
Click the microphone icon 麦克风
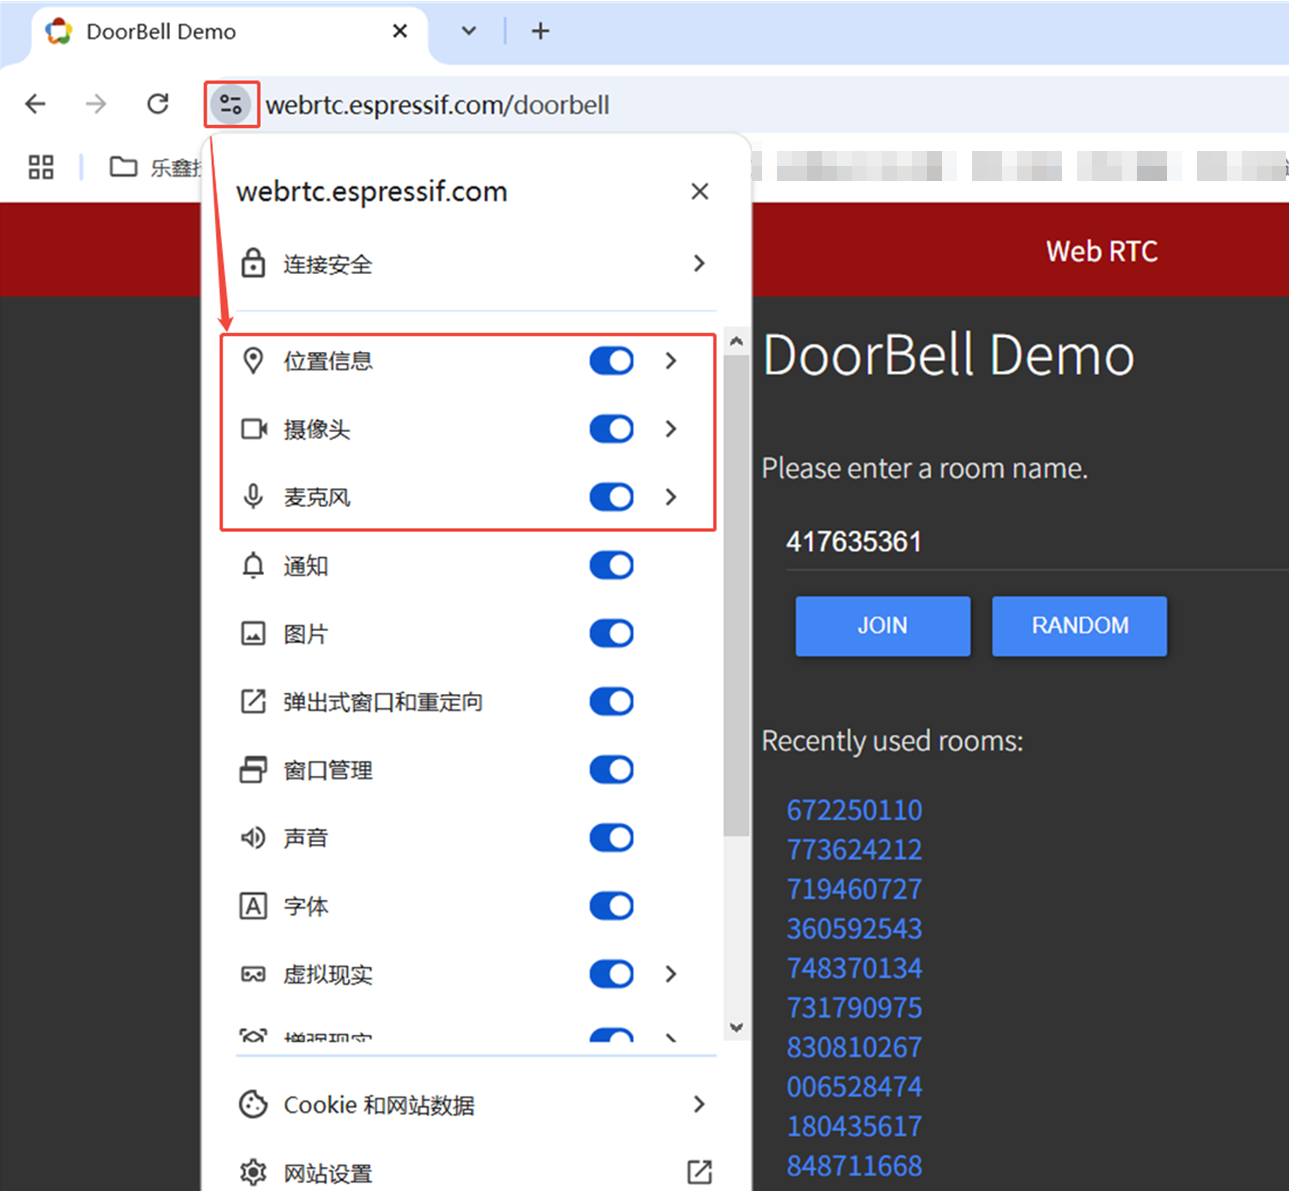(x=253, y=497)
